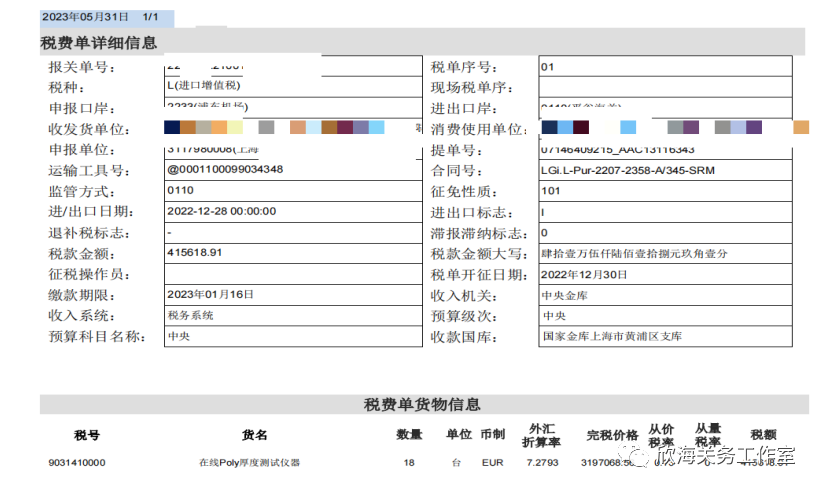822x491 pixels.
Task: Click the 单位 column header
Action: click(x=459, y=434)
